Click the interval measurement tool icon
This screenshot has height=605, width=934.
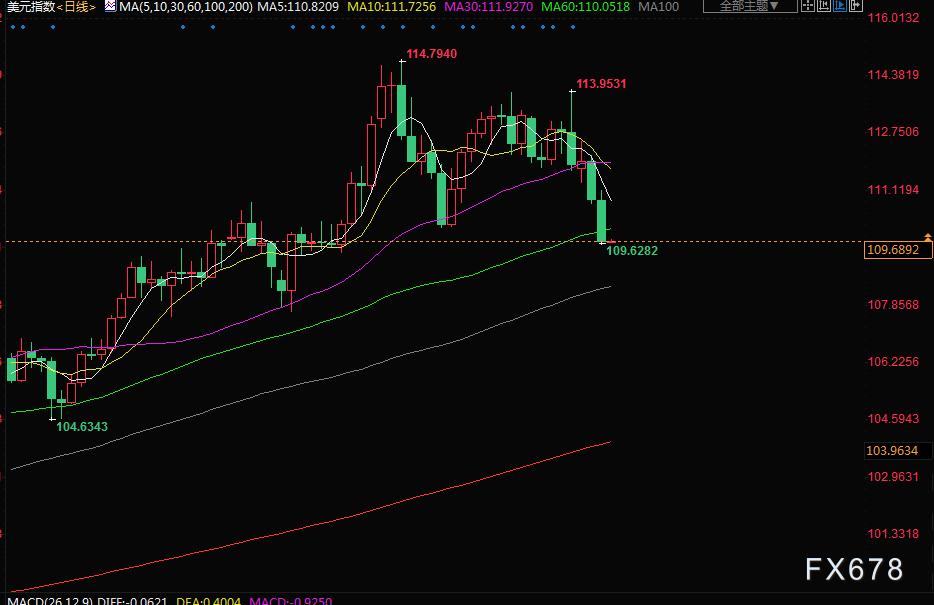click(x=824, y=6)
